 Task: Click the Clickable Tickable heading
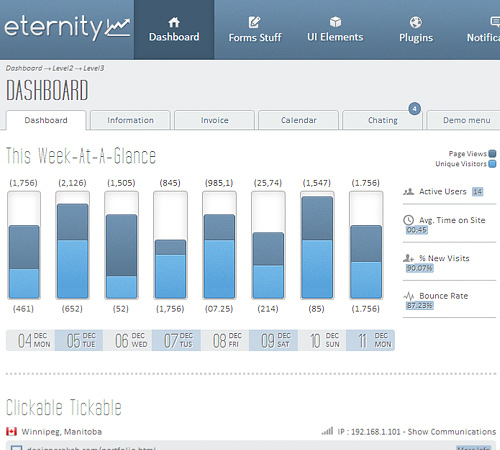(x=64, y=407)
